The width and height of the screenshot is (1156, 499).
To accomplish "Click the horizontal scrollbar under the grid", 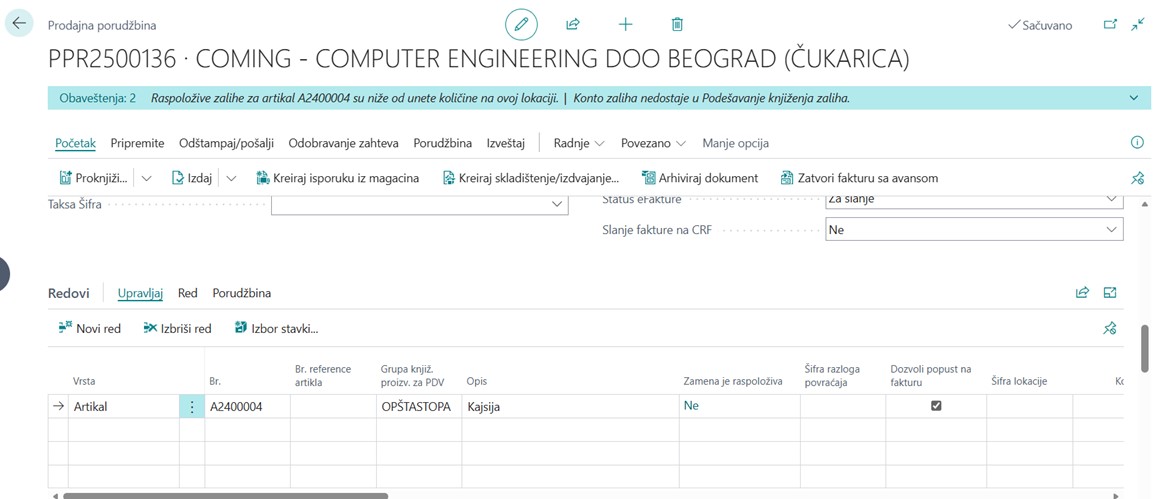I will (x=225, y=495).
